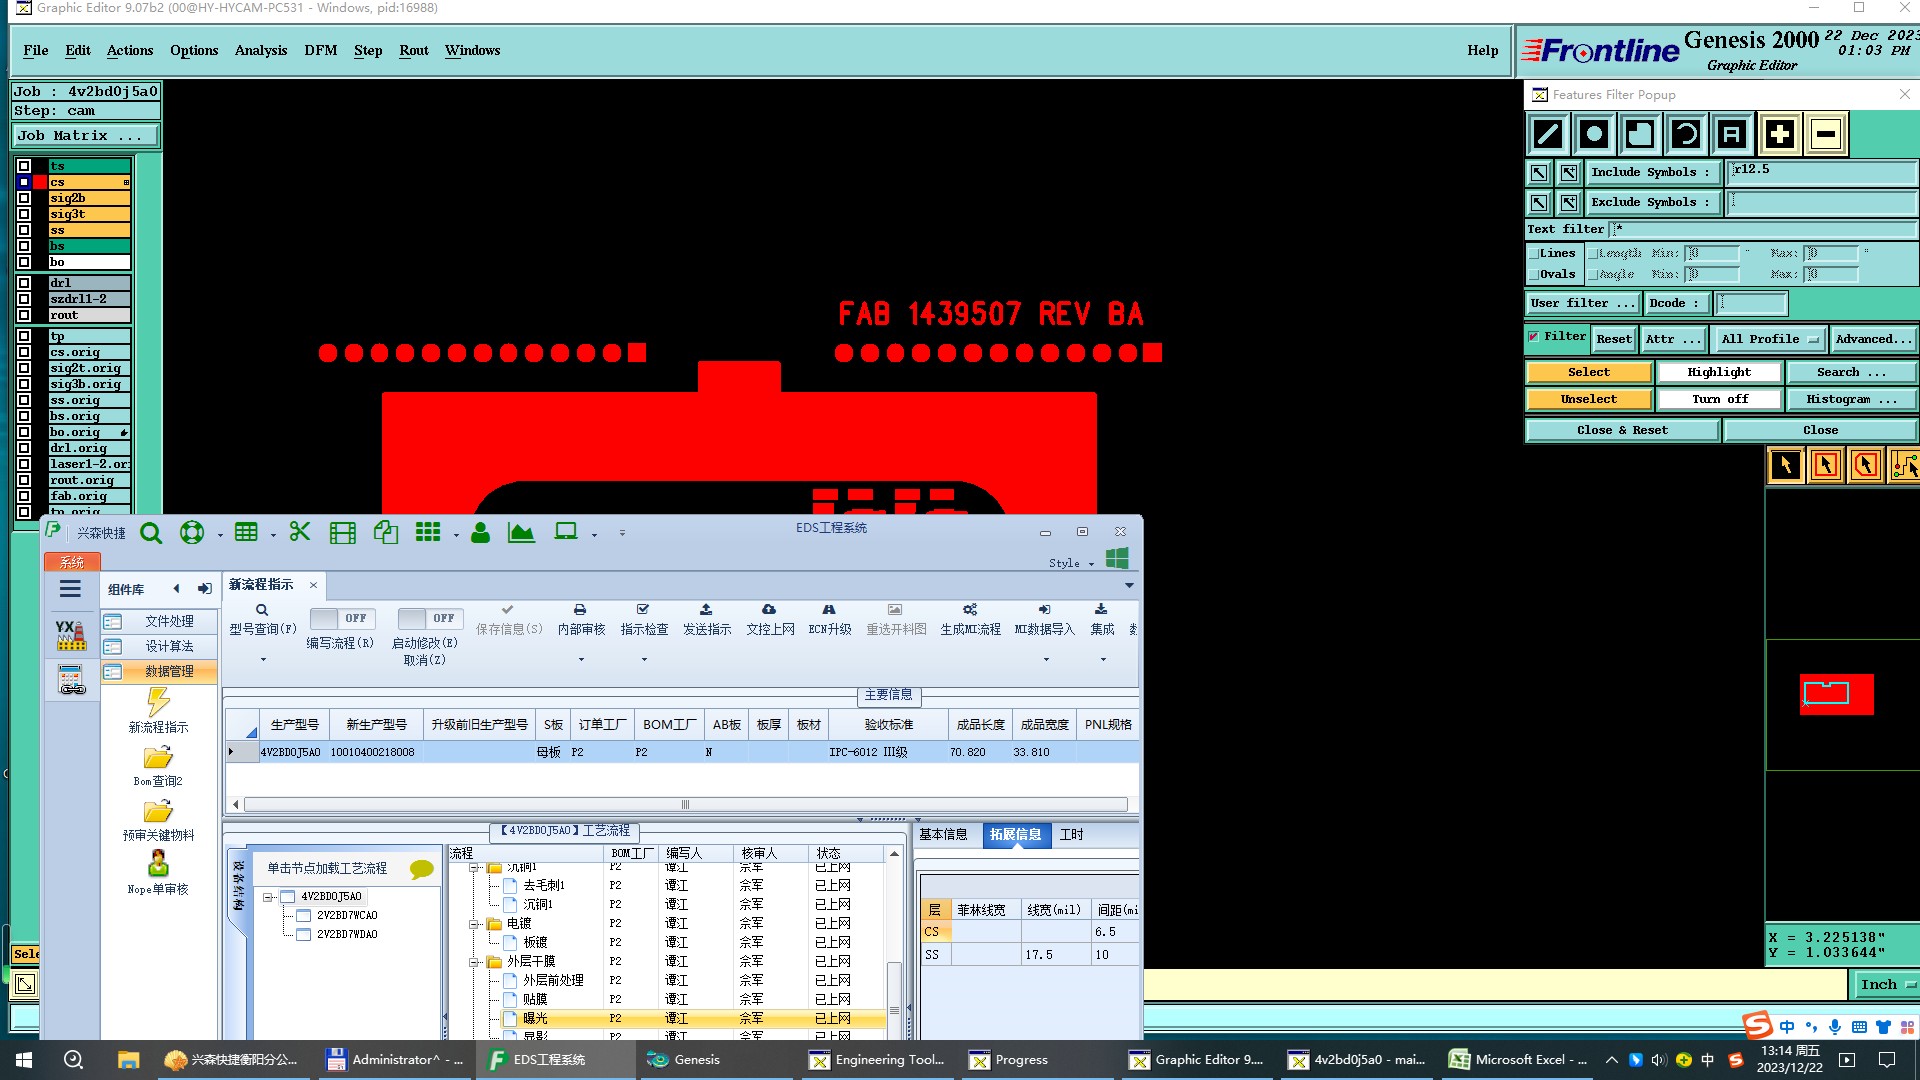
Task: Click the Close & Reset button
Action: point(1621,430)
